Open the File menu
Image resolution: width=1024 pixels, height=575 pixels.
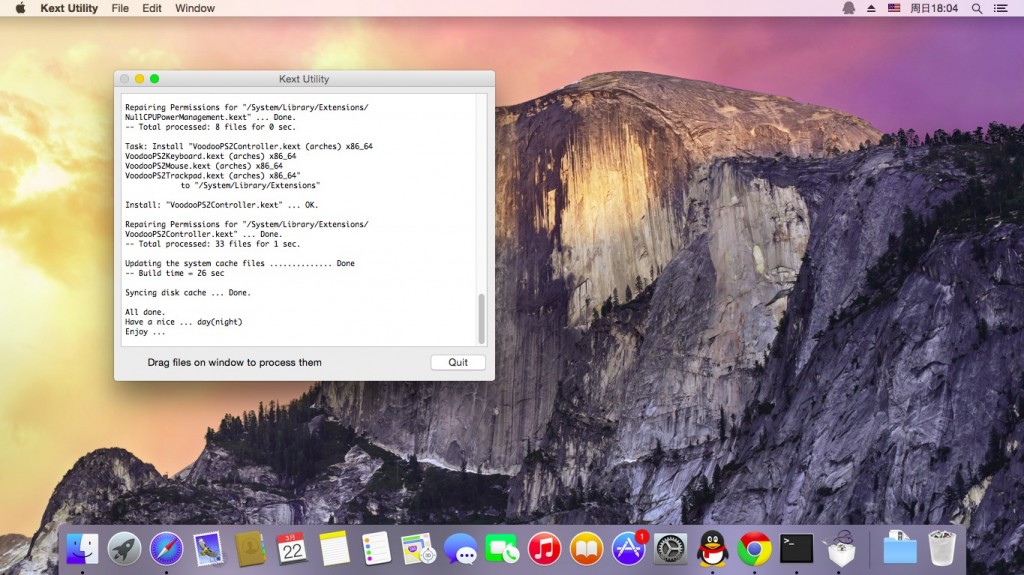[x=120, y=8]
